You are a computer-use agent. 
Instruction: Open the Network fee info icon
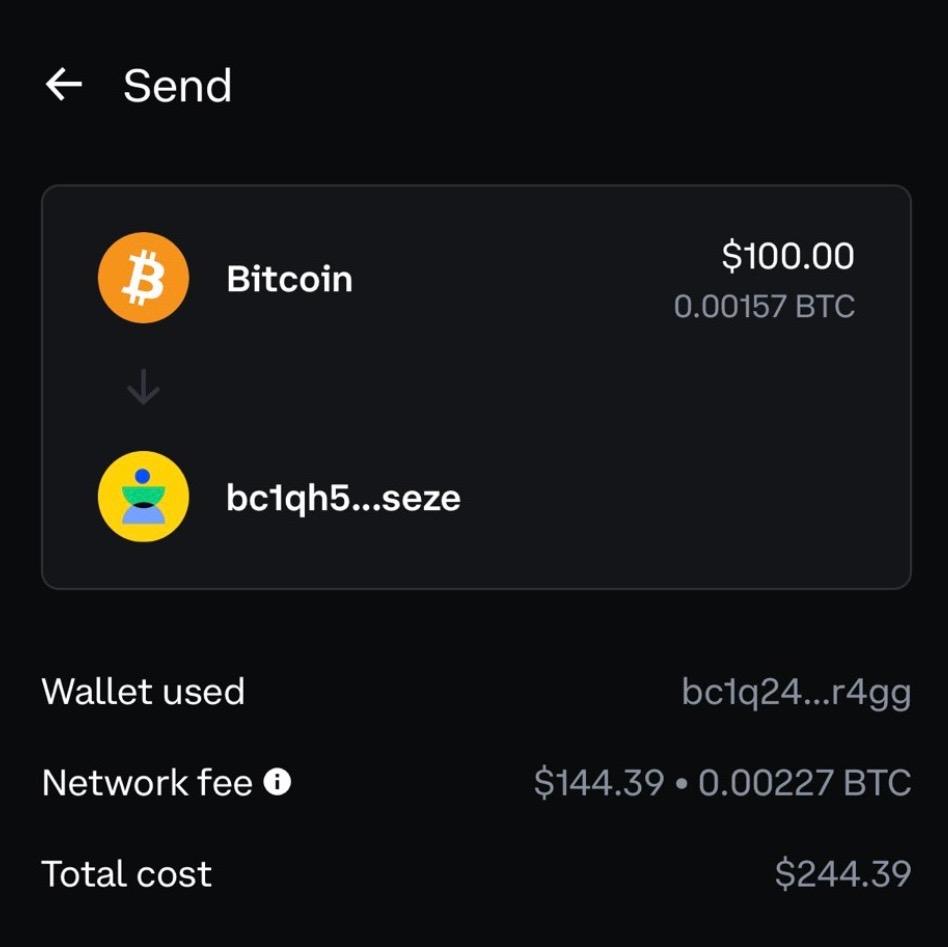277,782
